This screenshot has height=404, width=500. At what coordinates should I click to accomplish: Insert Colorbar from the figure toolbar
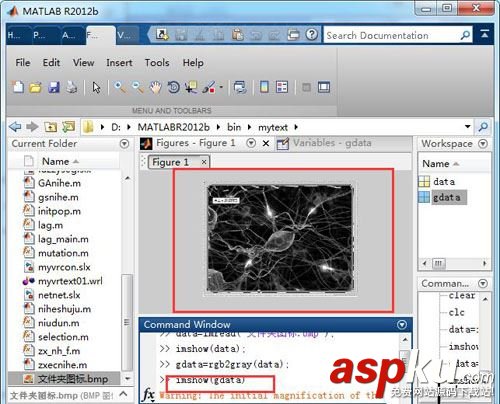[264, 87]
